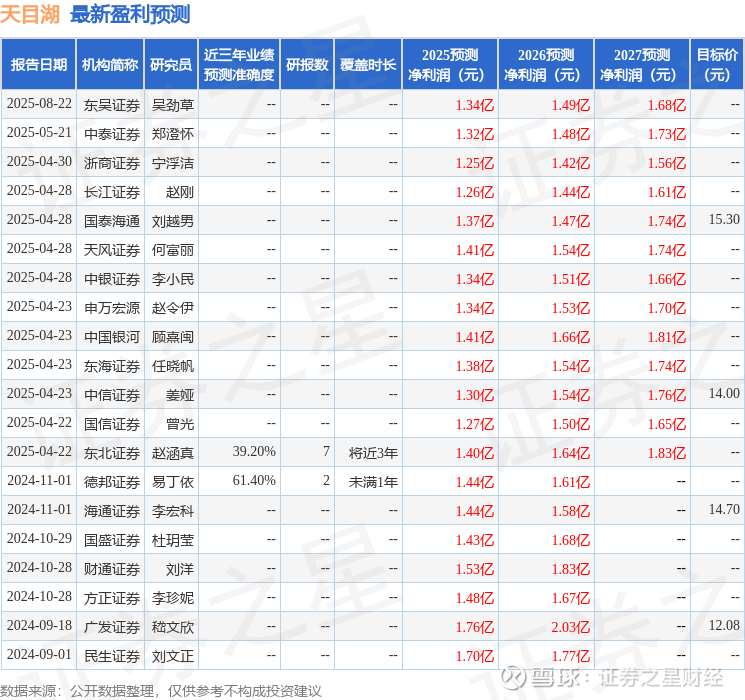Click analyst name 顾熹闽
The width and height of the screenshot is (745, 700).
click(172, 337)
